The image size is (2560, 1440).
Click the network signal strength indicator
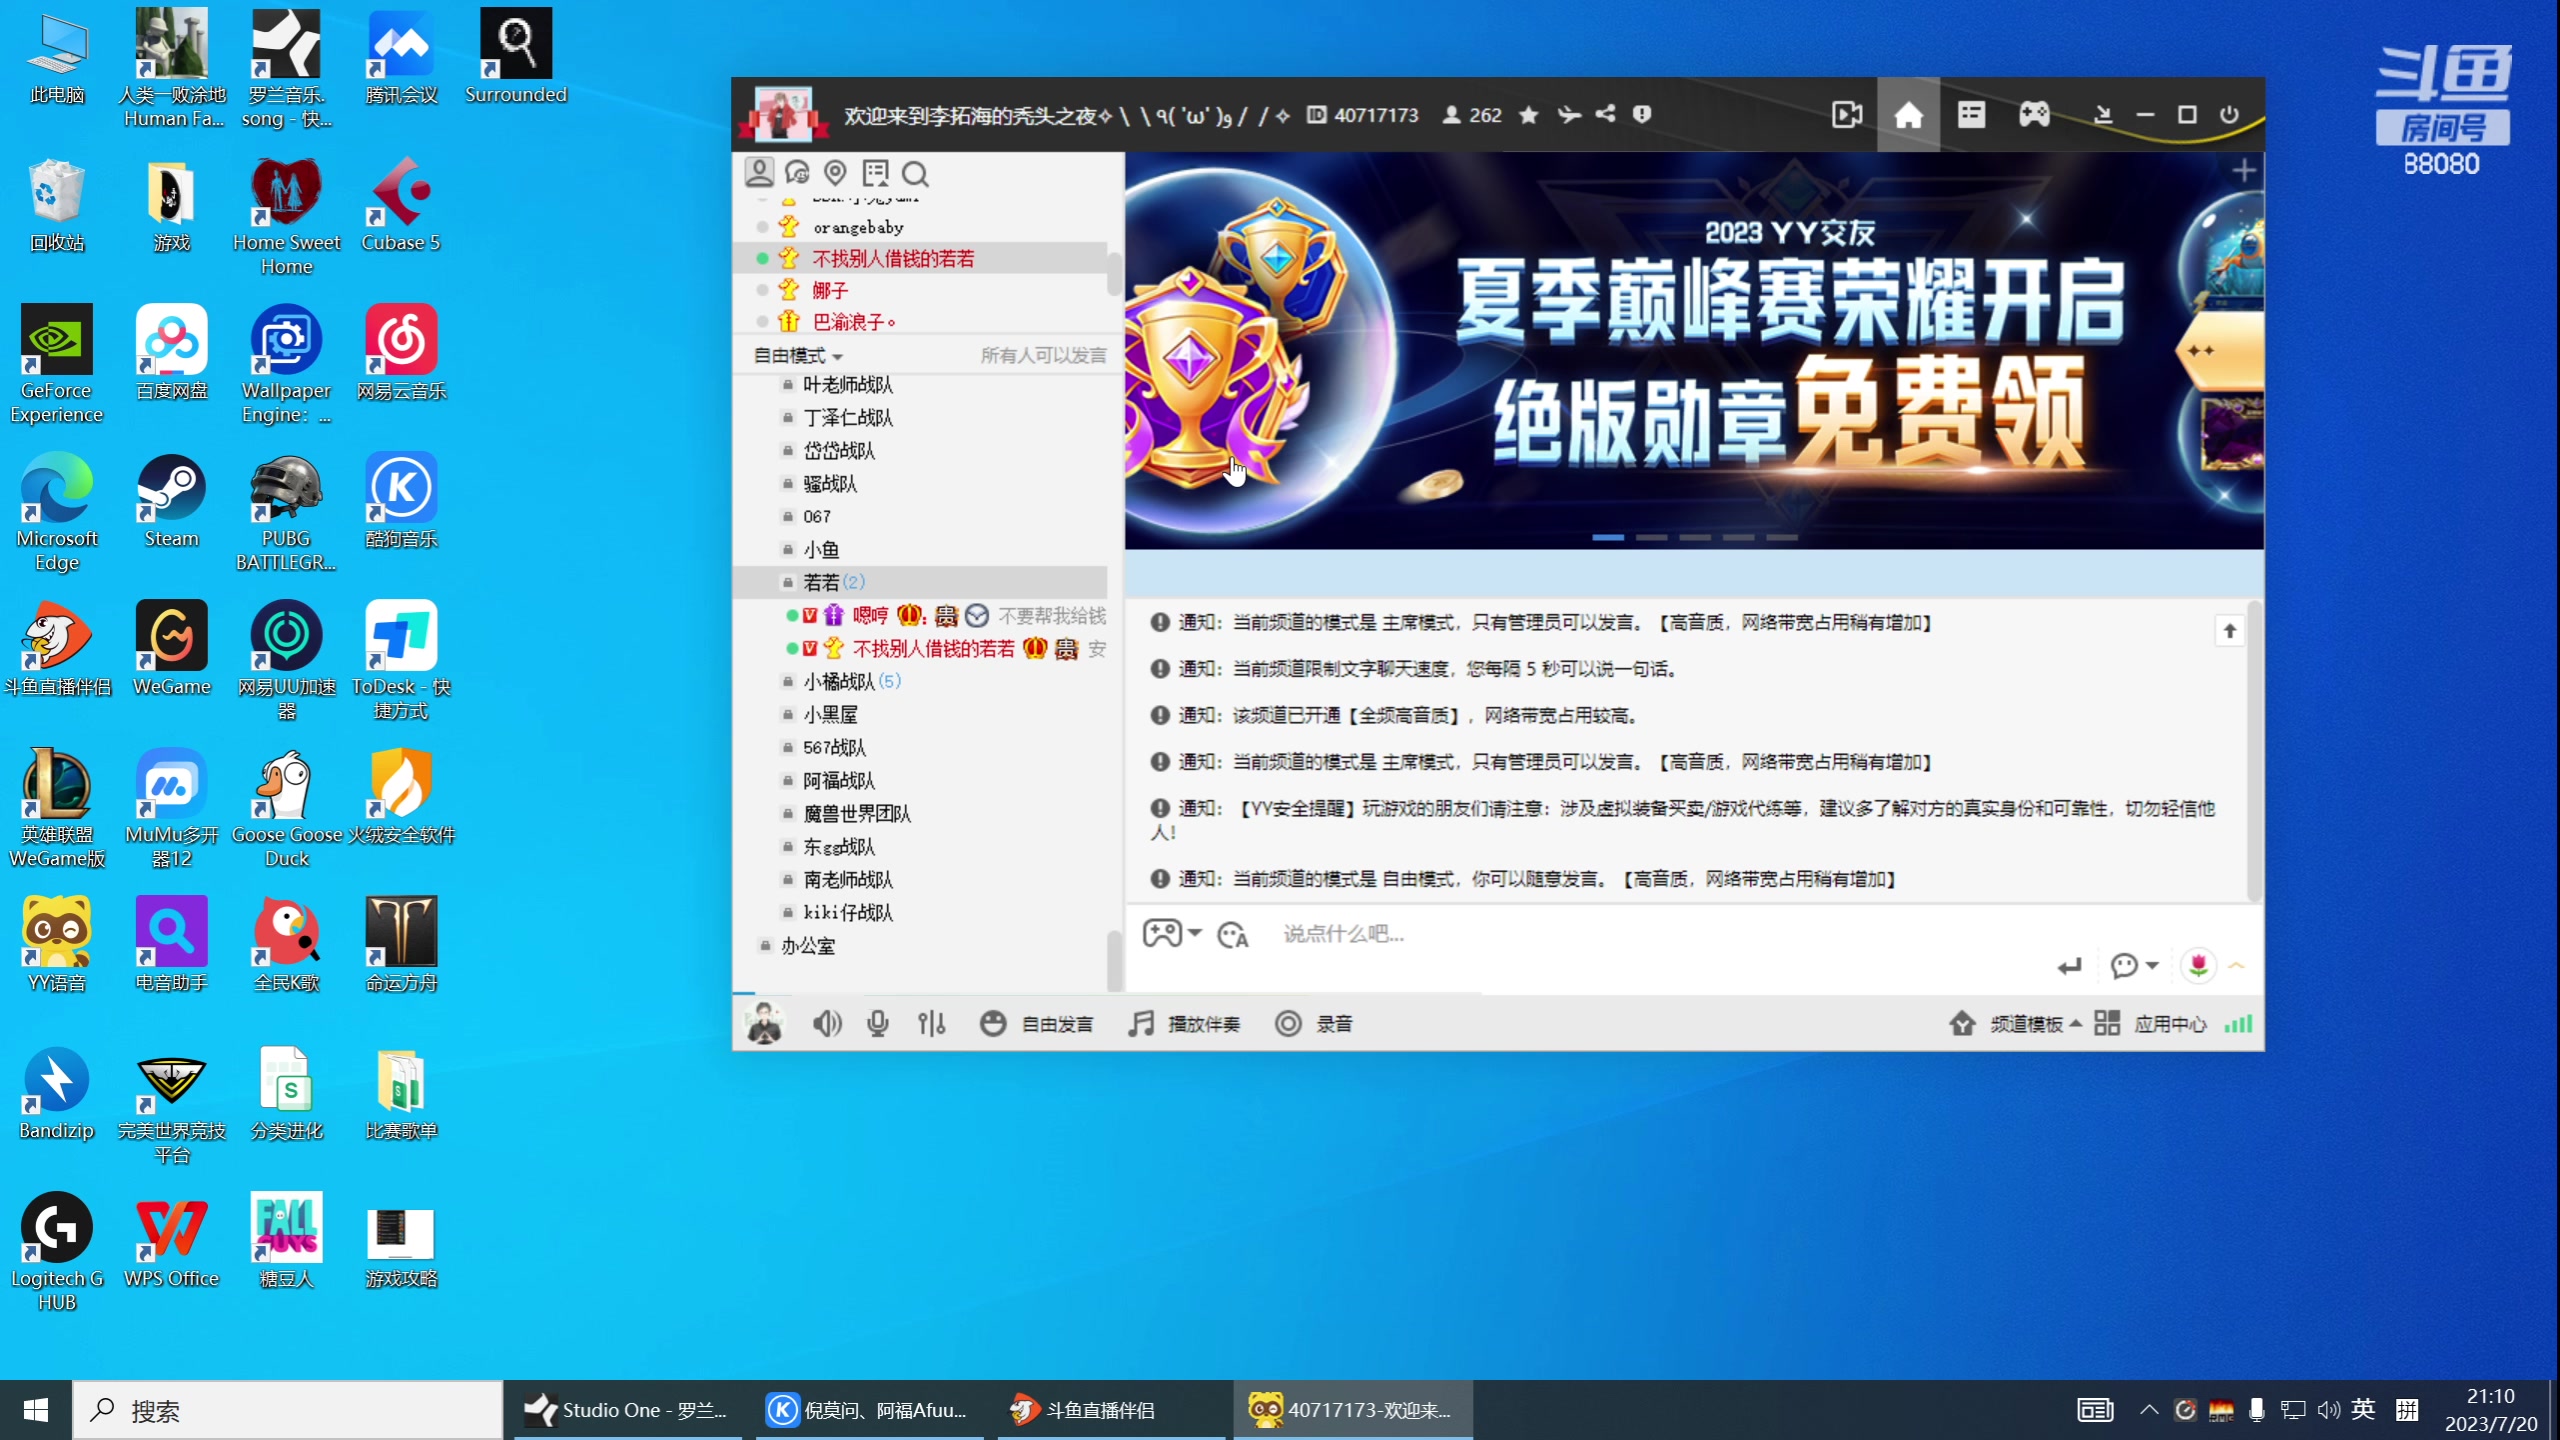[2240, 1023]
